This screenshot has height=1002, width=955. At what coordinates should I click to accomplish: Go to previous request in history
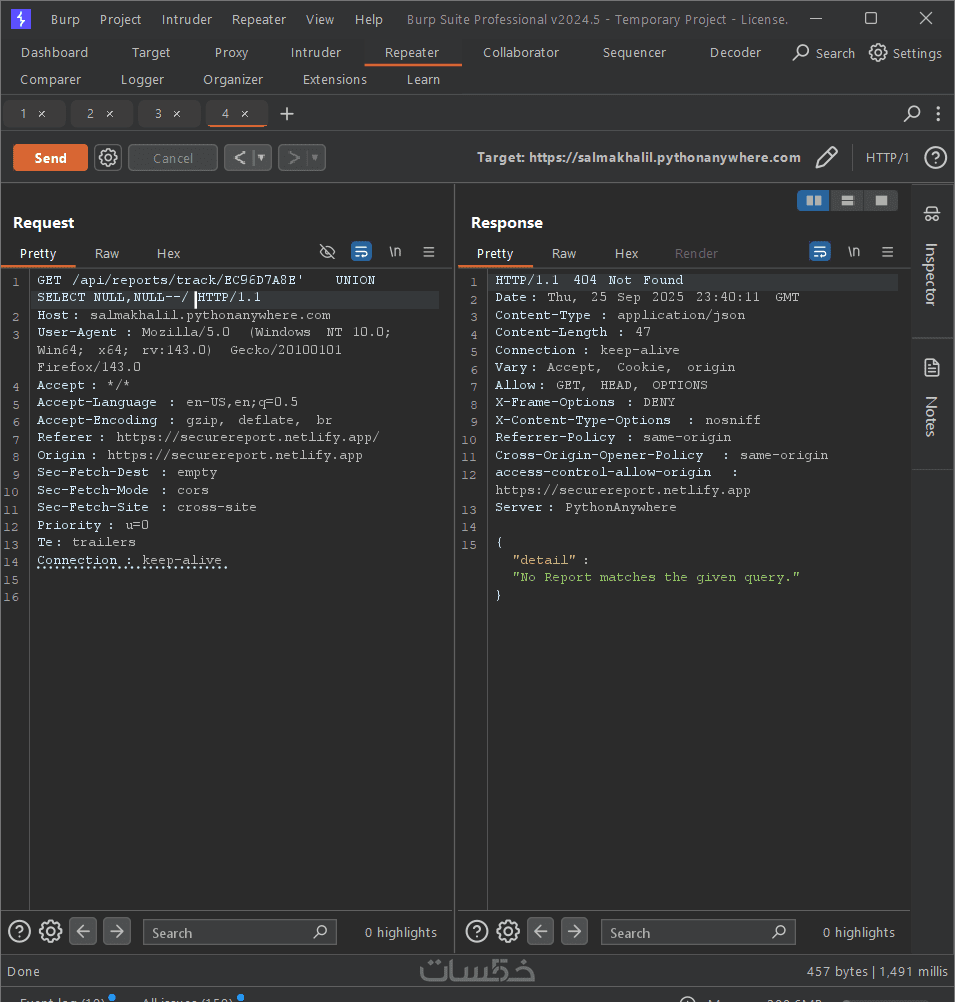(240, 158)
